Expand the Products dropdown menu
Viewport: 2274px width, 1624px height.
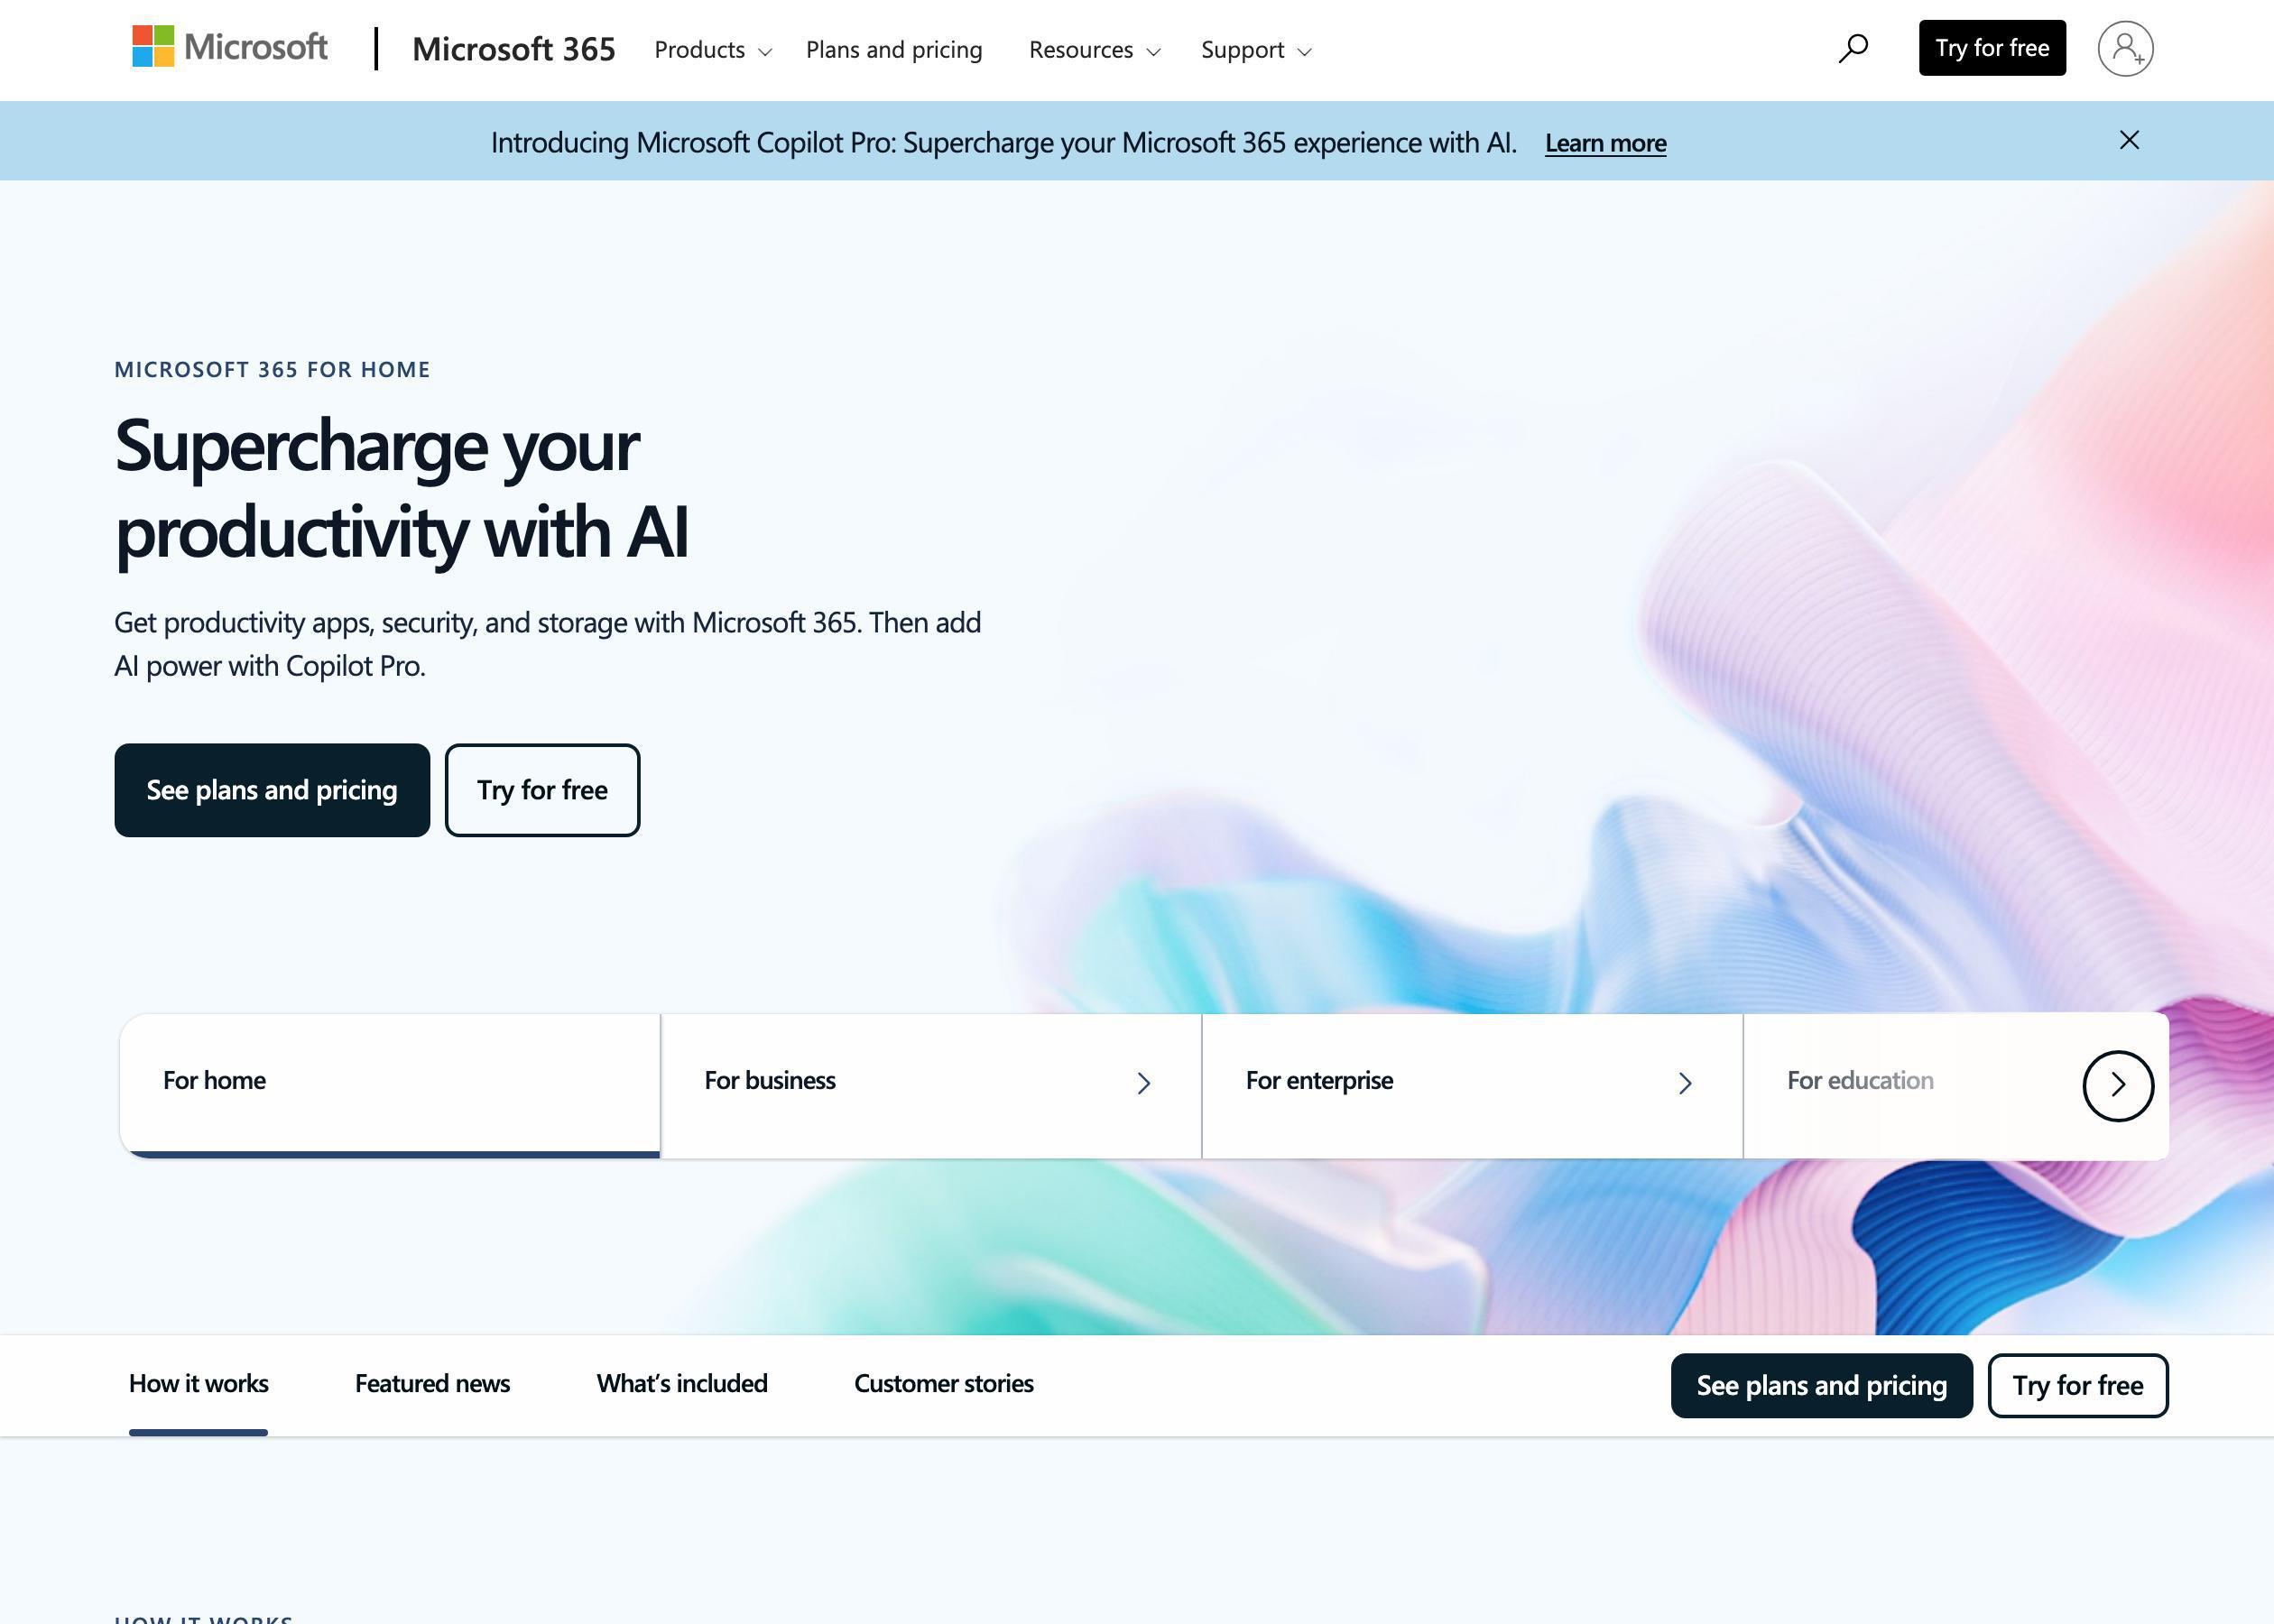710,50
